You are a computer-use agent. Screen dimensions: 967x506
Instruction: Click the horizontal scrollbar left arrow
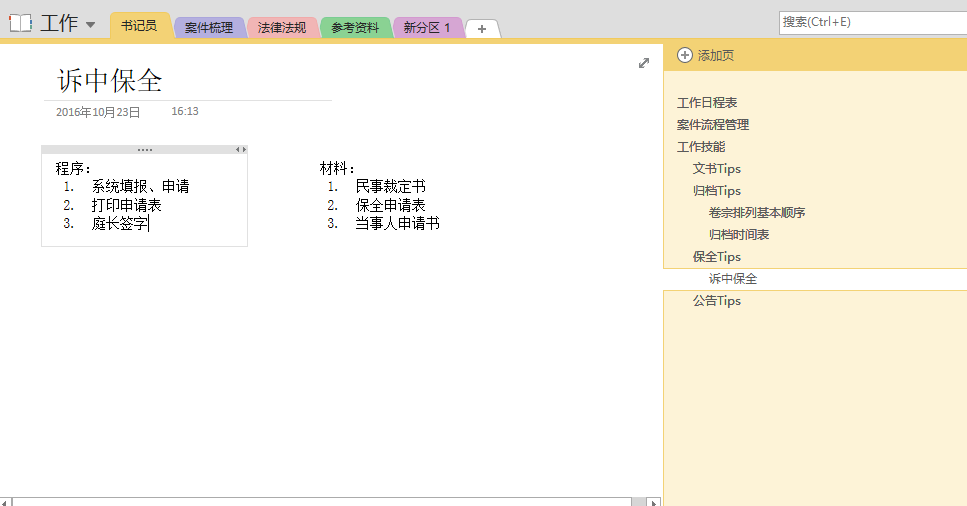pos(6,502)
